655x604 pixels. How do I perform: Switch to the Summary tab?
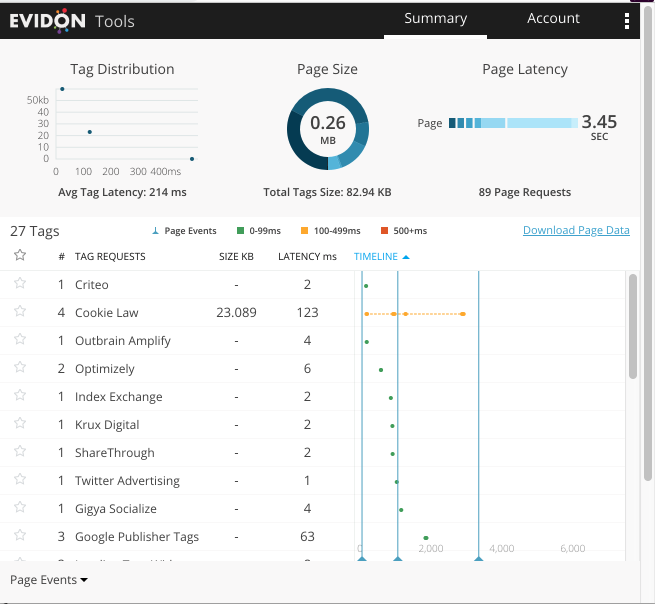435,19
